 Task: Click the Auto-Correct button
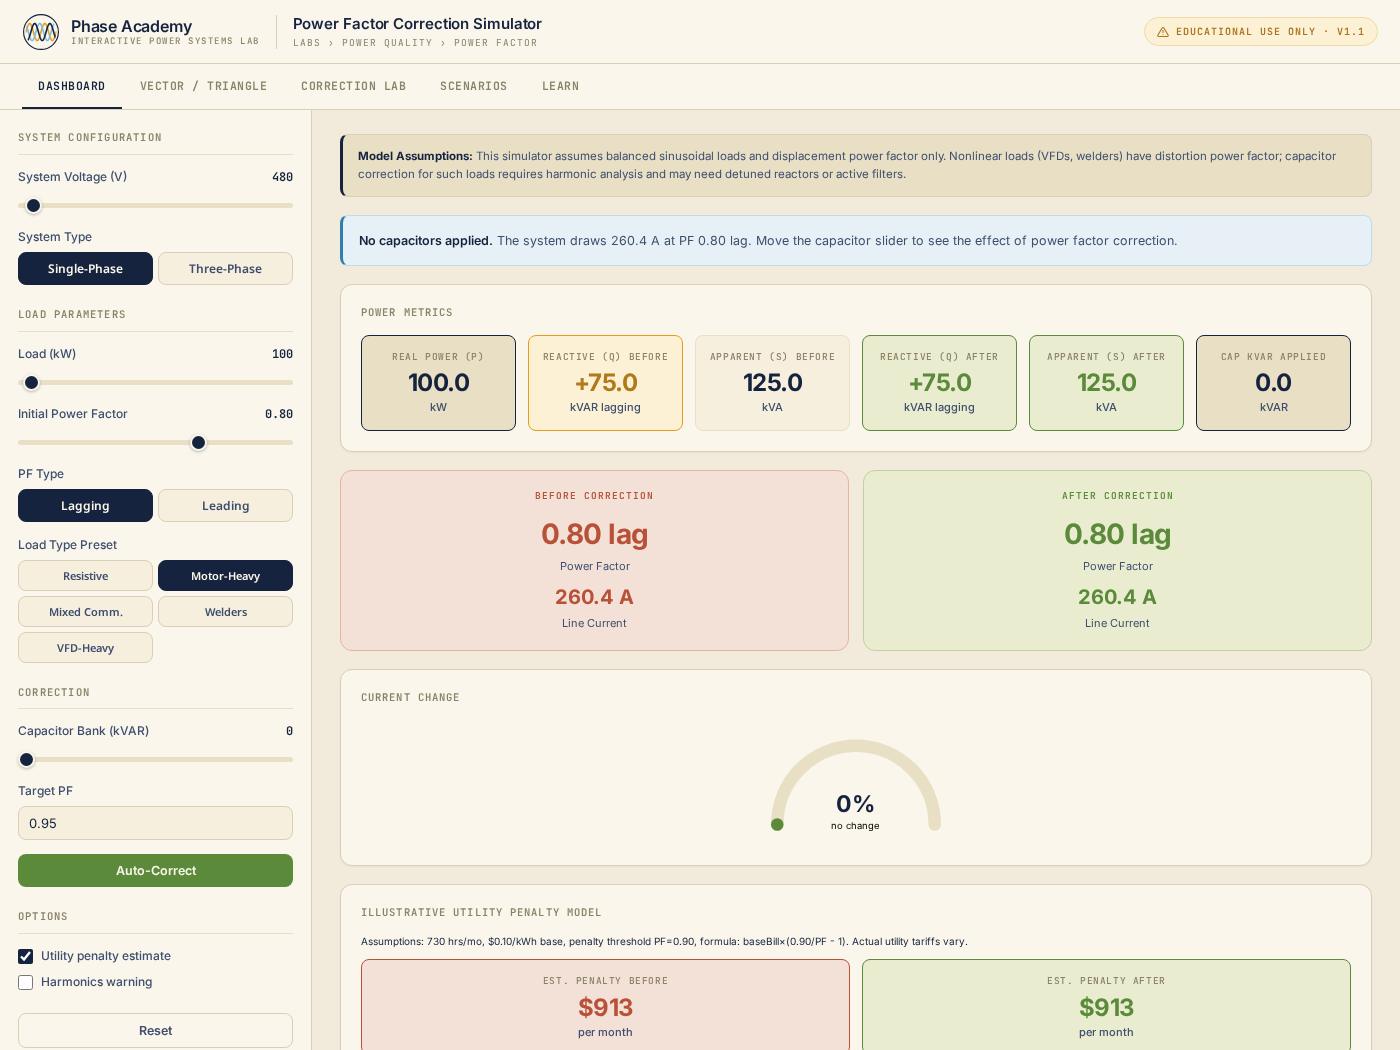click(155, 870)
